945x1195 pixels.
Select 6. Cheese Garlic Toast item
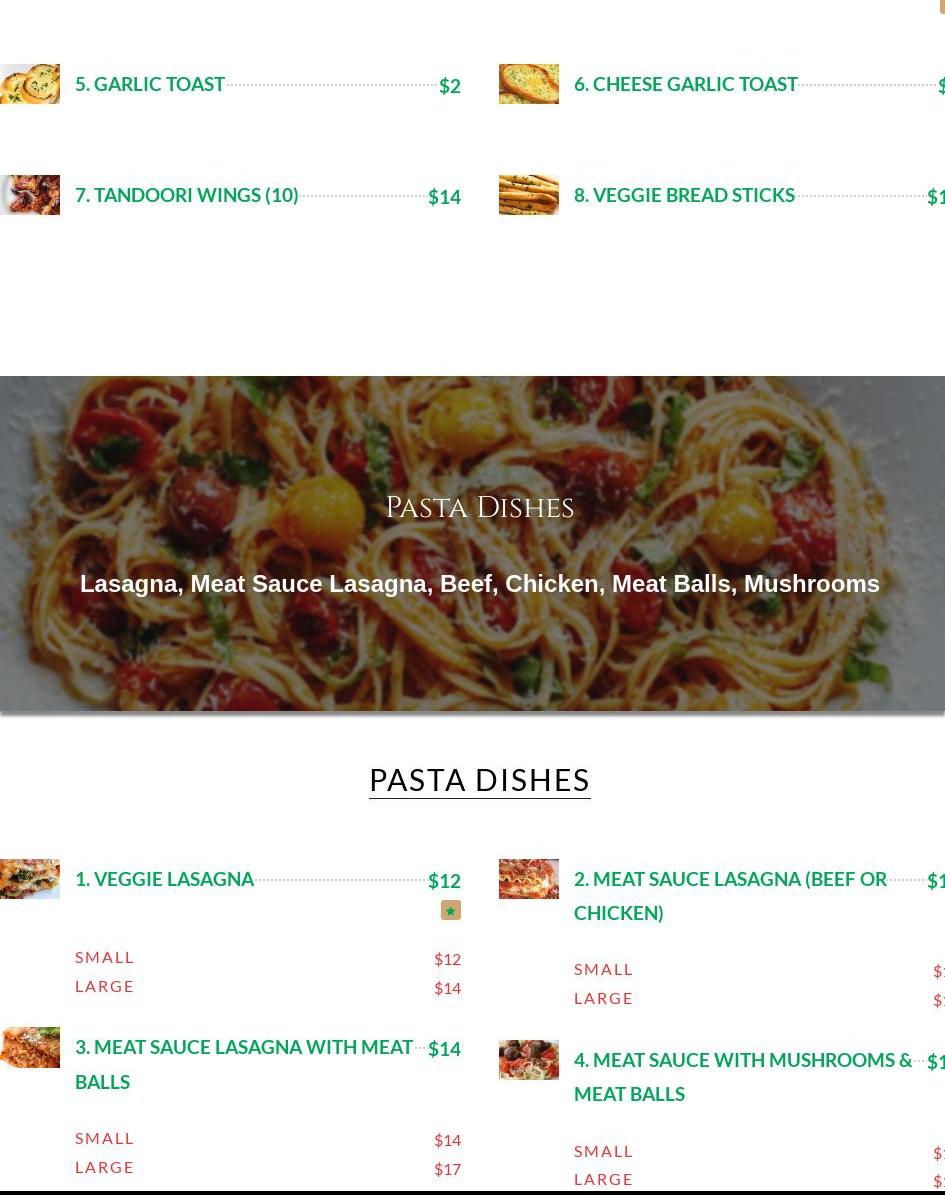(686, 84)
